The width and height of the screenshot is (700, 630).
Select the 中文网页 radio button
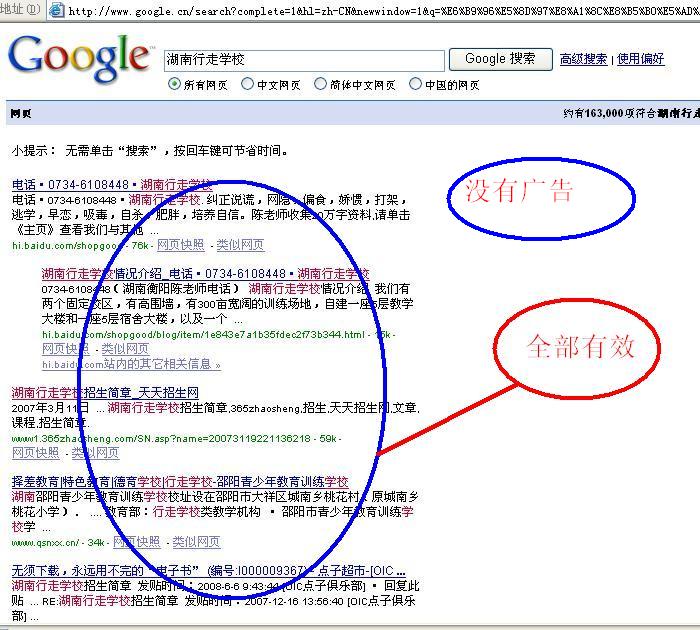click(247, 84)
